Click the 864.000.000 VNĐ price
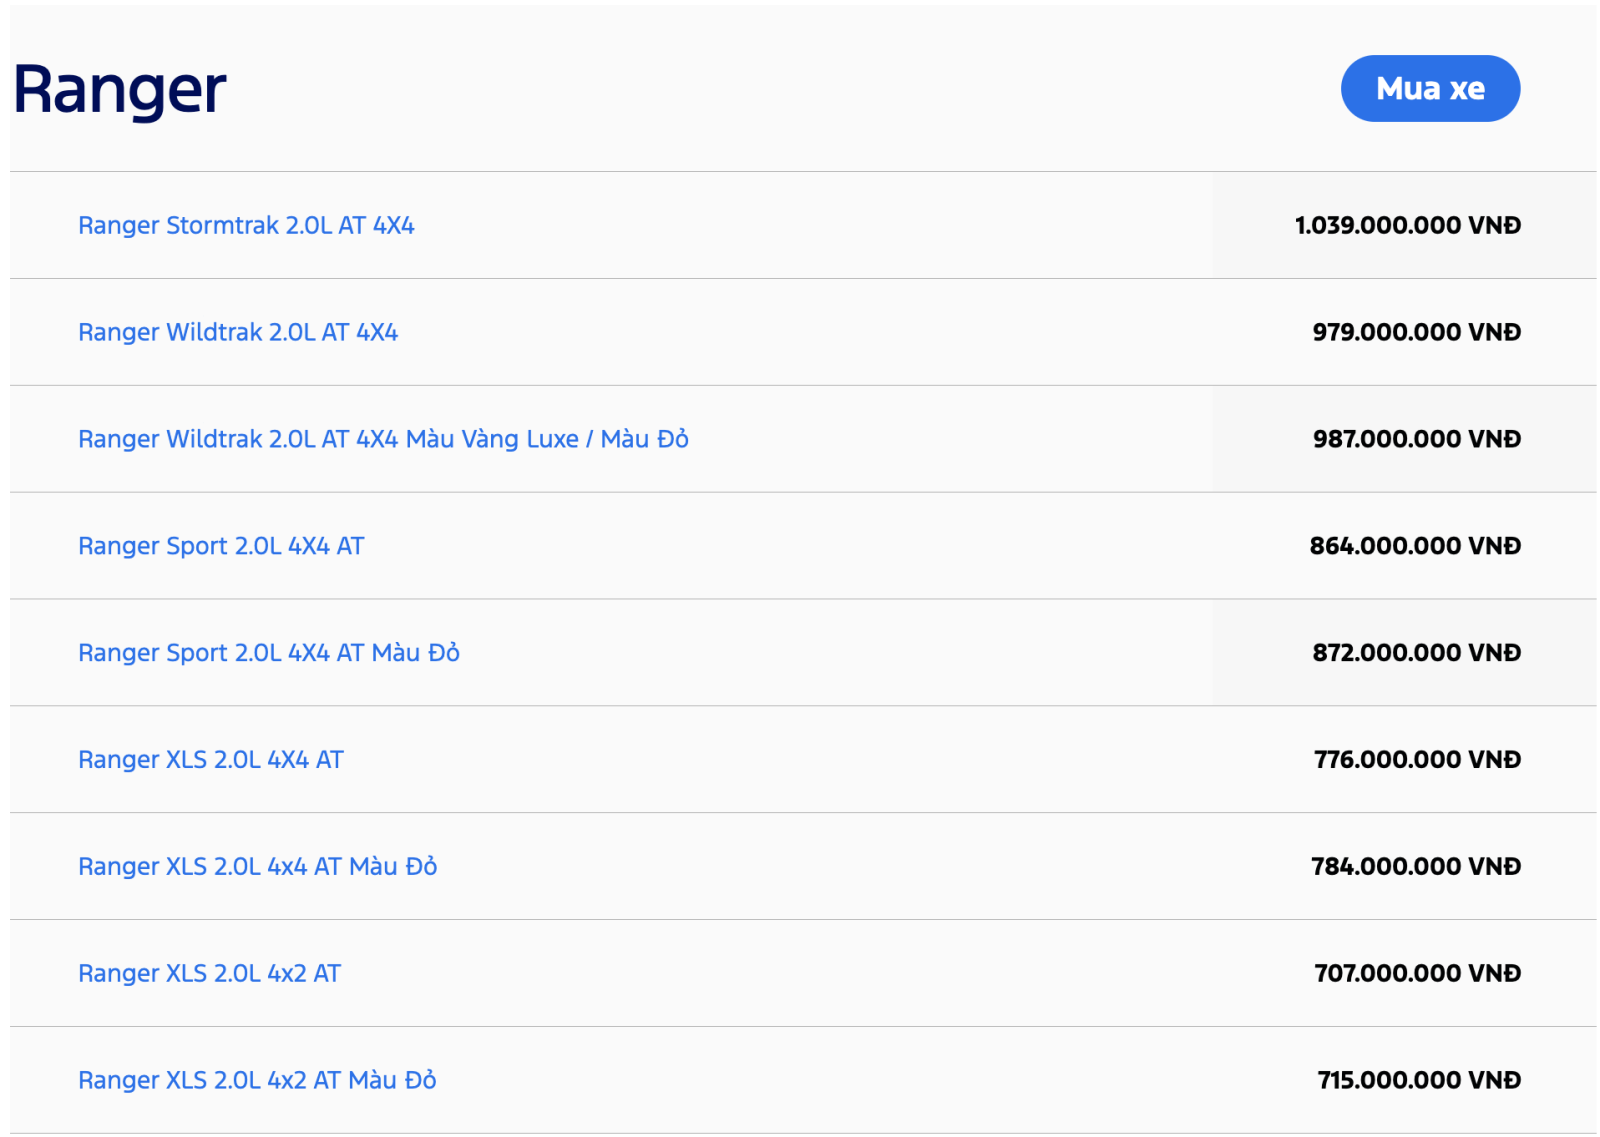The image size is (1600, 1137). click(x=1415, y=547)
